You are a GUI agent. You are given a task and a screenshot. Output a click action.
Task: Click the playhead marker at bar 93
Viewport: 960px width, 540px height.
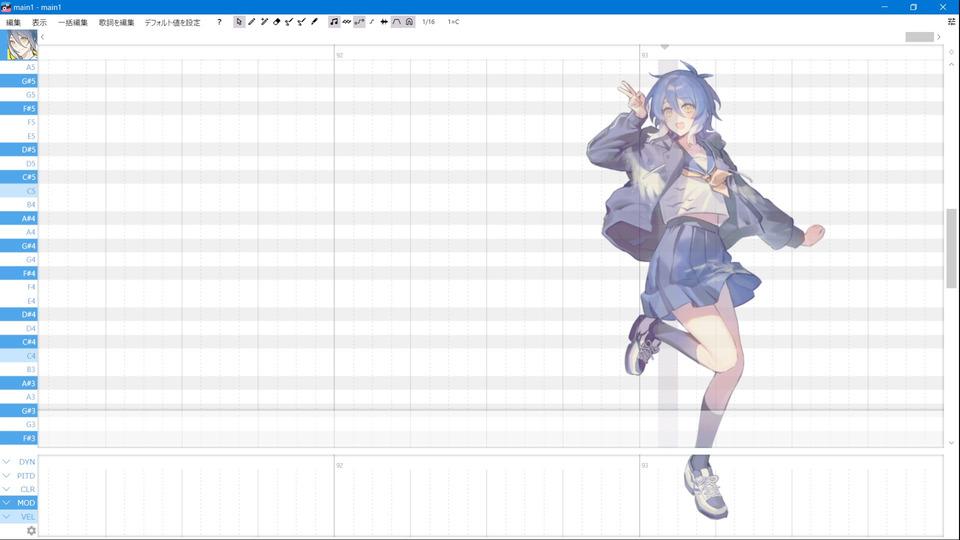(x=664, y=47)
